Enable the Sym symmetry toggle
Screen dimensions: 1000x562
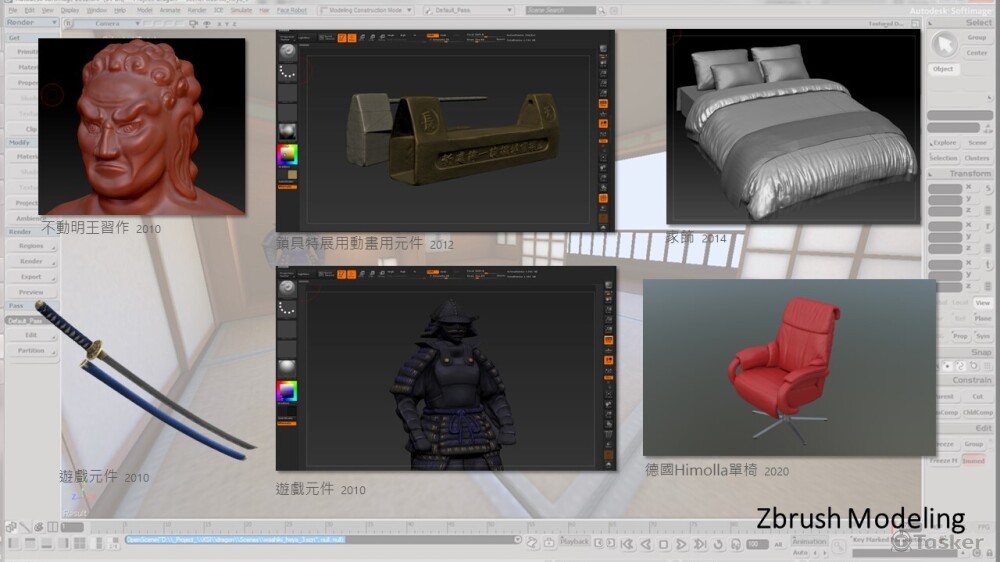tap(983, 336)
